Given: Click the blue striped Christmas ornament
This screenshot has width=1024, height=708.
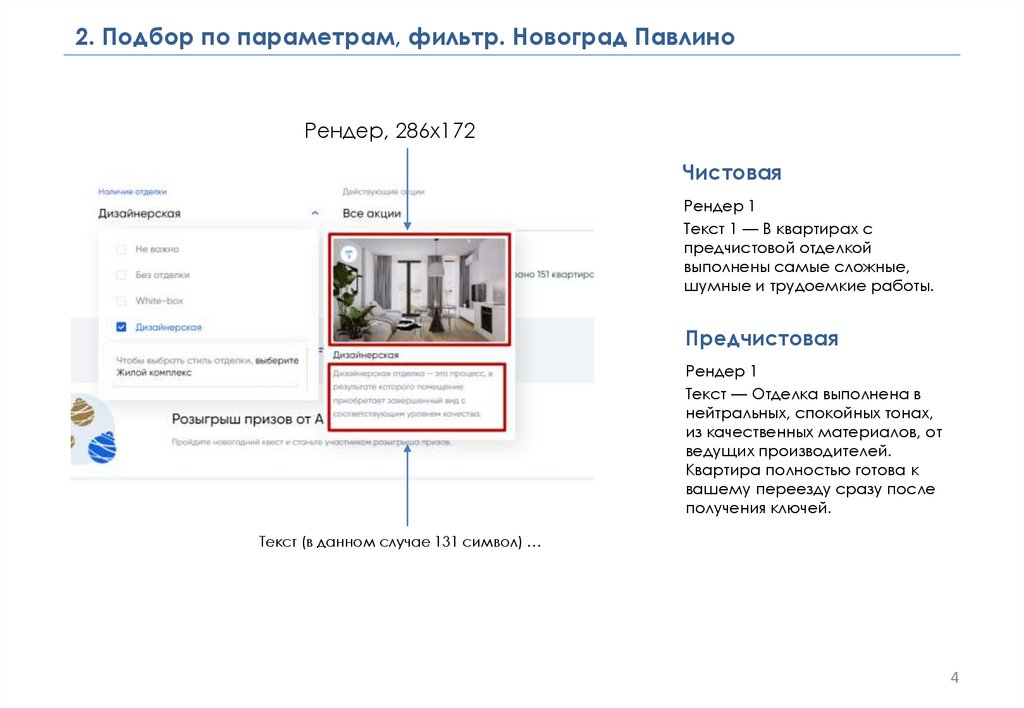Looking at the screenshot, I should pyautogui.click(x=101, y=447).
